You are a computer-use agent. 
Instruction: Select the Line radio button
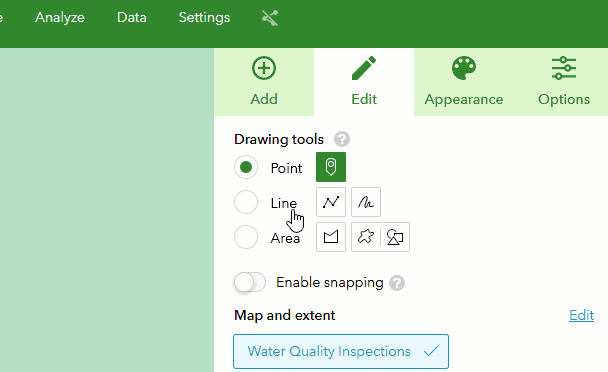[246, 202]
